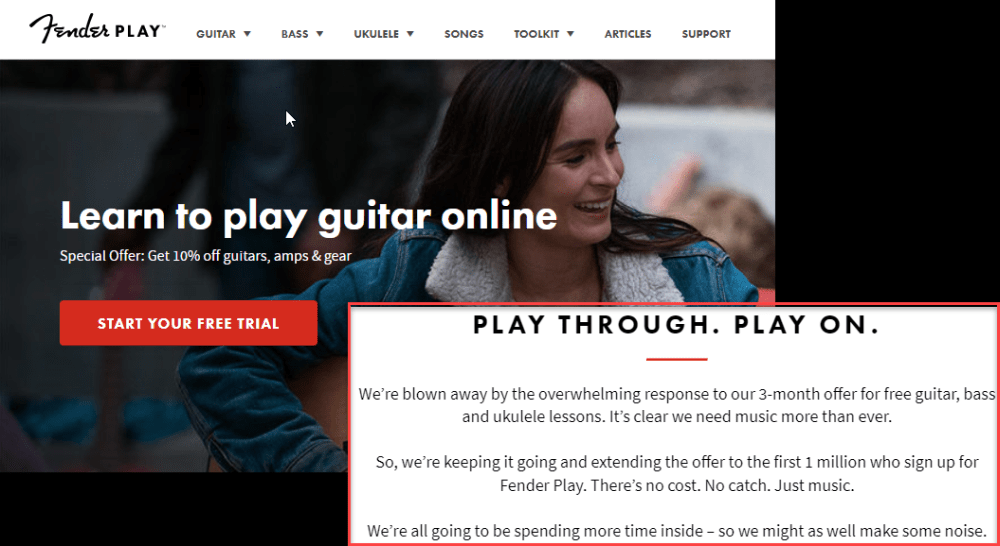
Task: Visit the Support page
Action: [706, 34]
